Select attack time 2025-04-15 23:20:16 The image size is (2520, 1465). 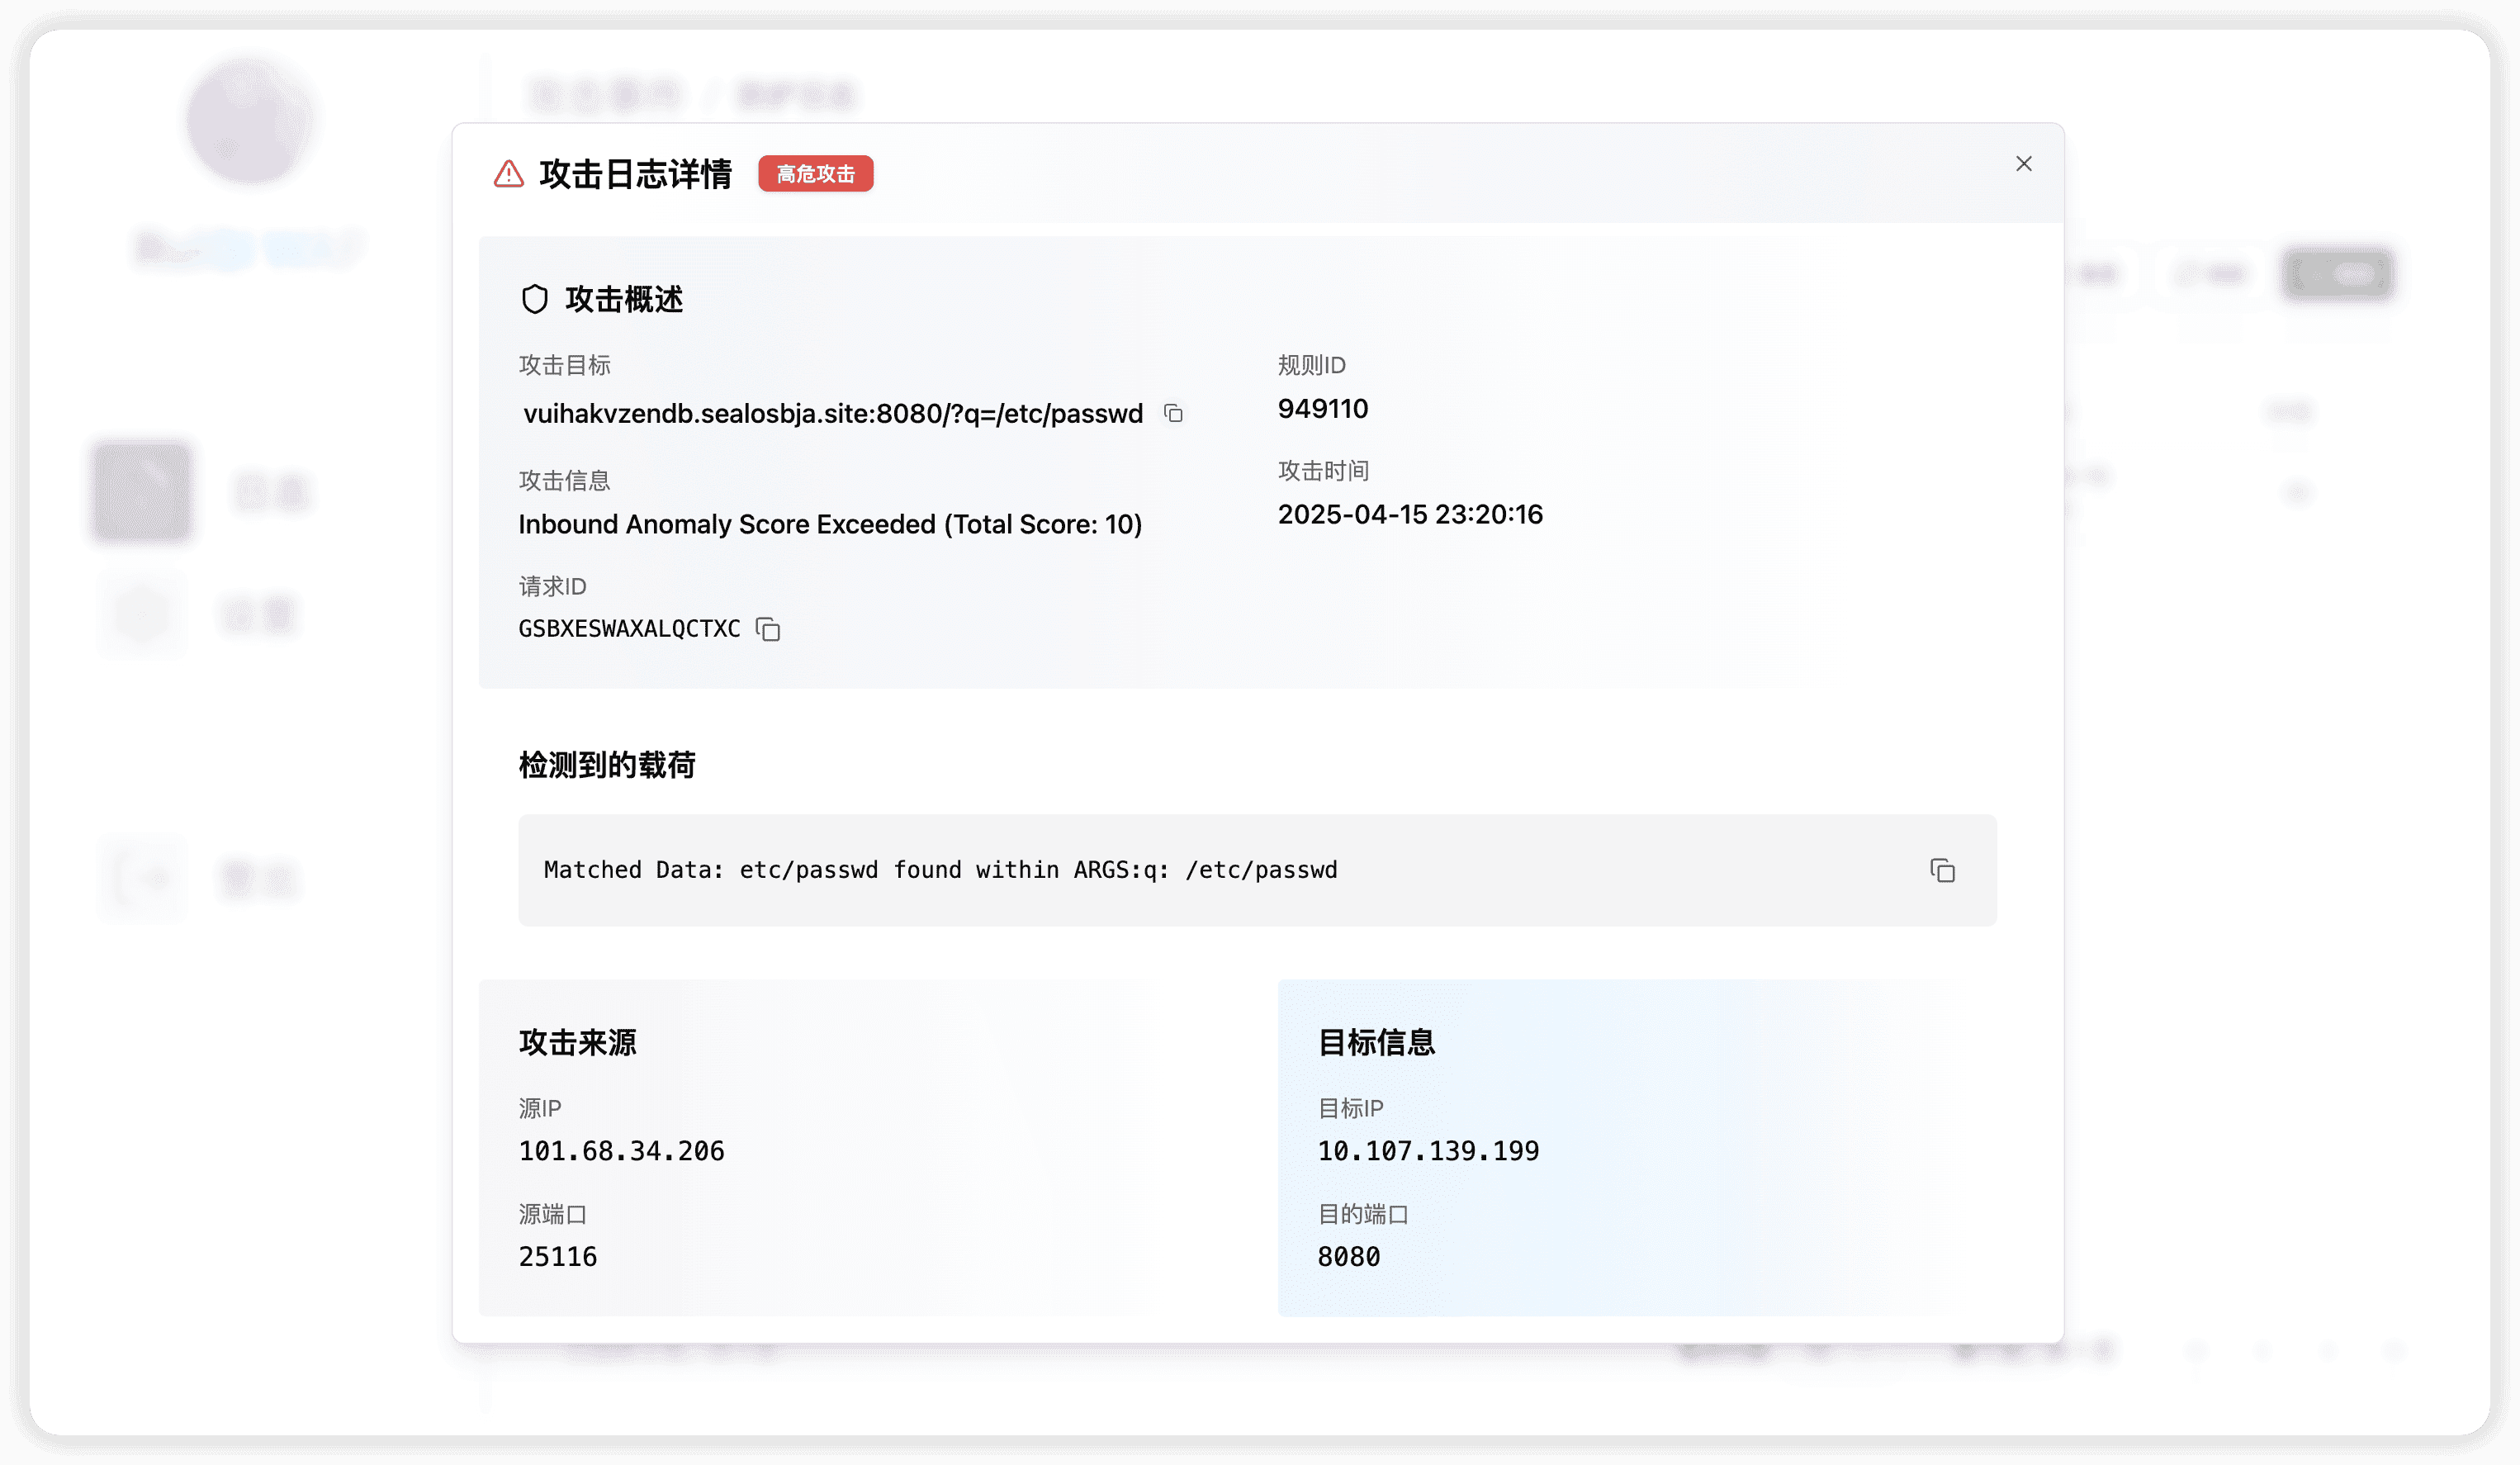(x=1410, y=514)
